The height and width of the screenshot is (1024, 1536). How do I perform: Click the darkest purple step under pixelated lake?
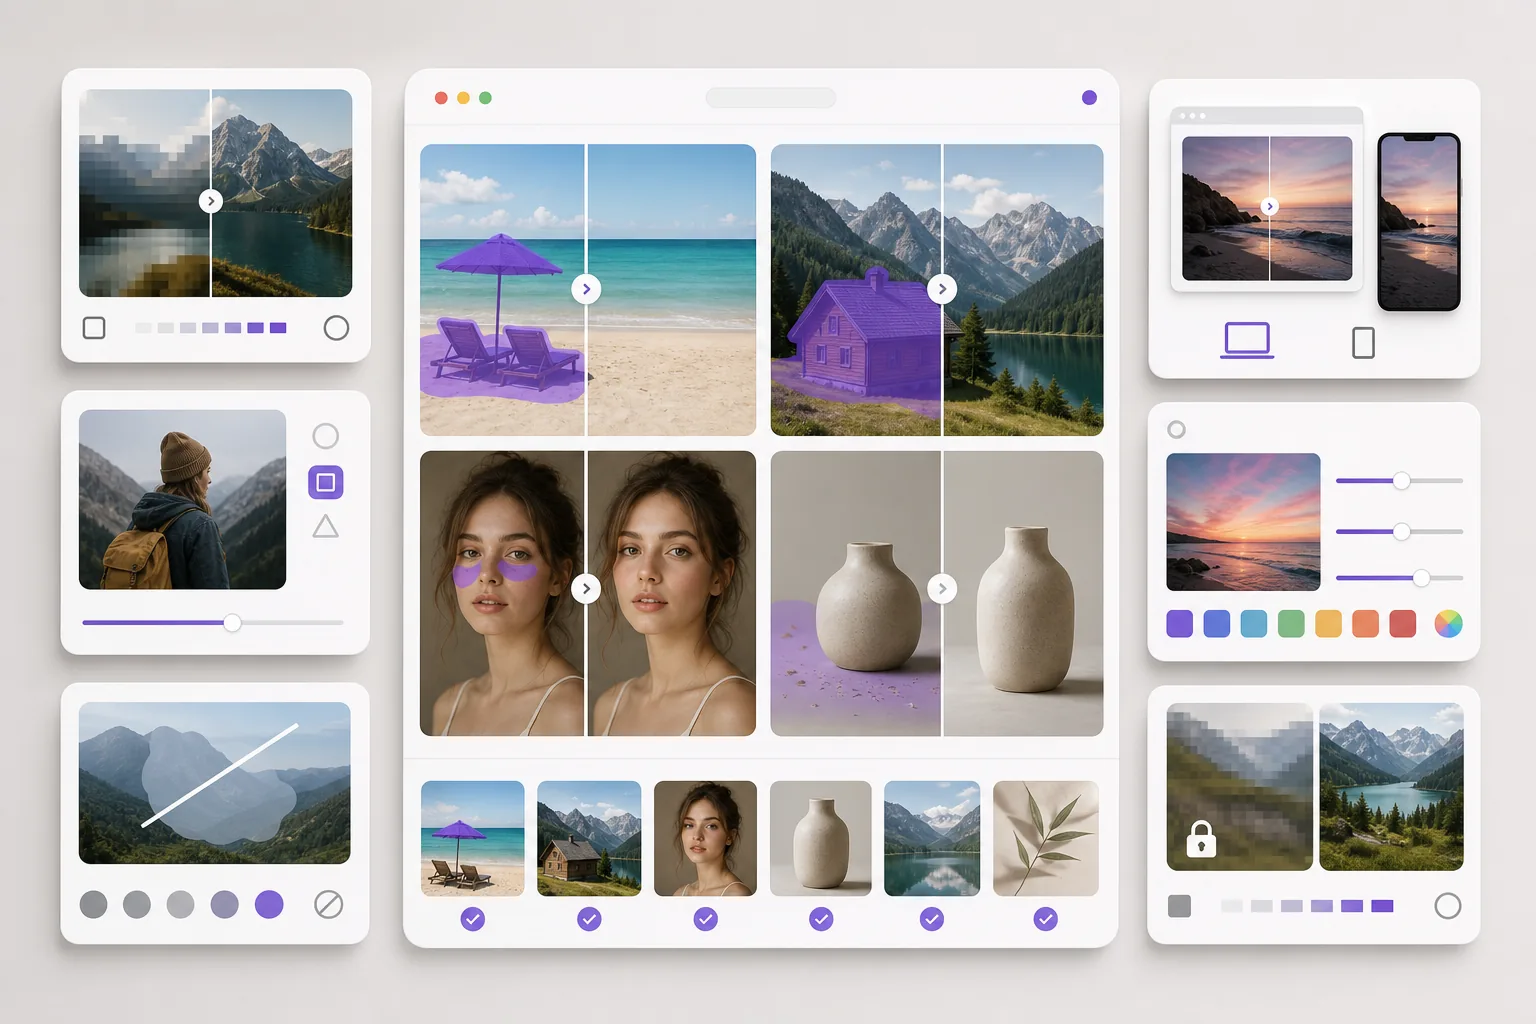(278, 328)
